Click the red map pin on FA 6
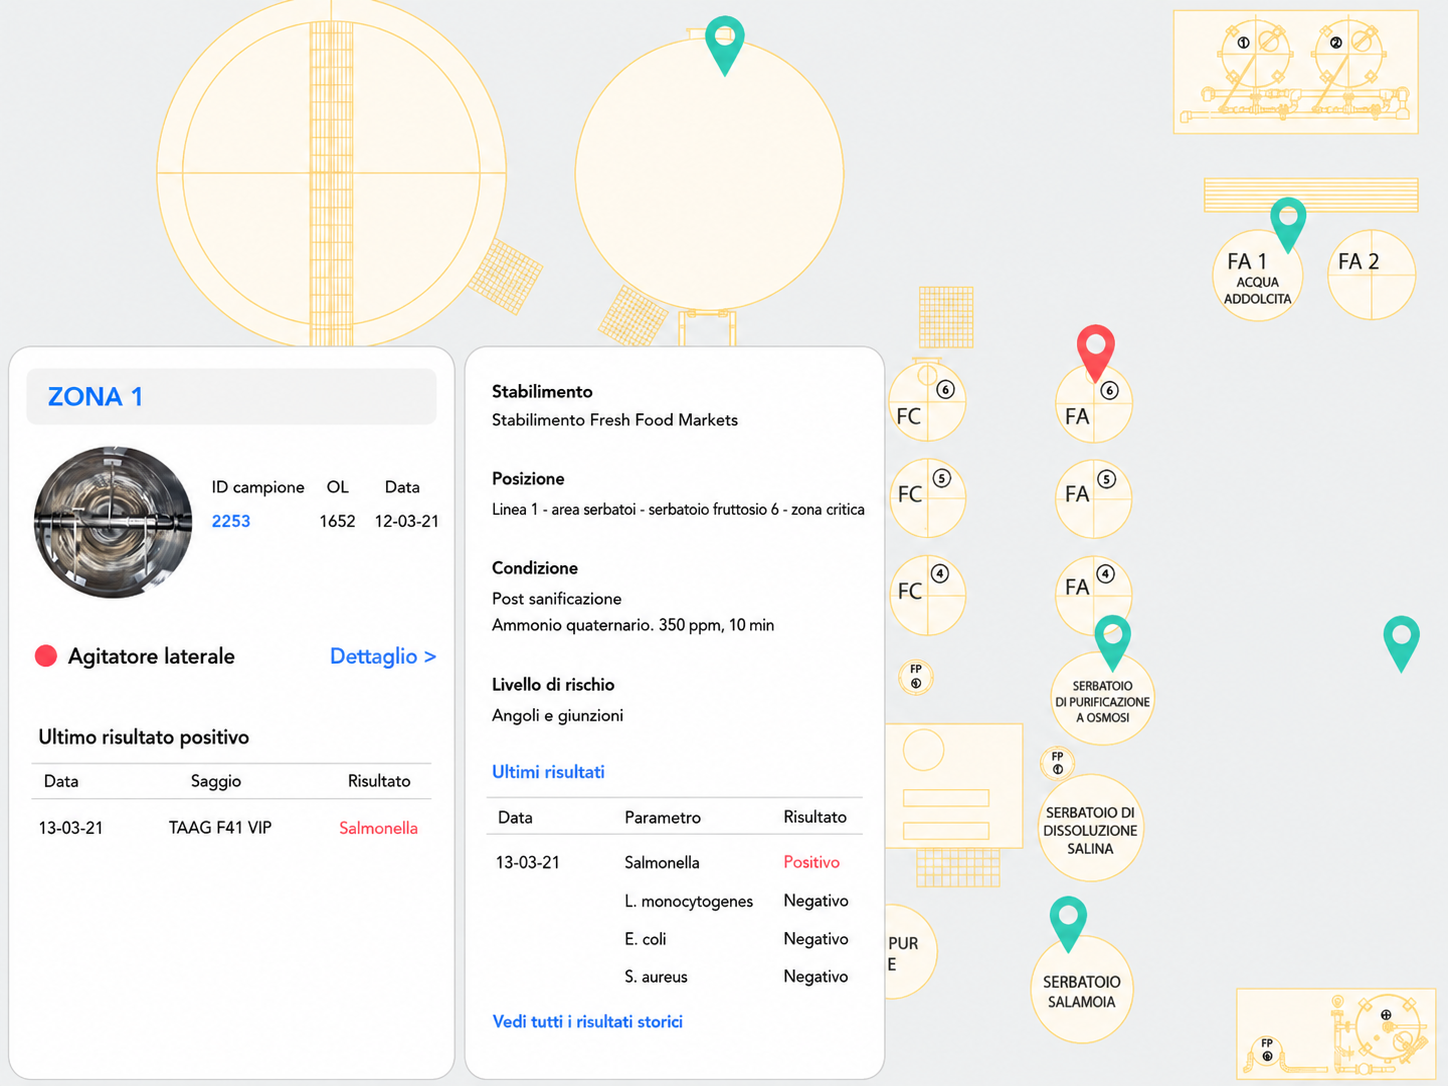The width and height of the screenshot is (1448, 1086). [1096, 351]
